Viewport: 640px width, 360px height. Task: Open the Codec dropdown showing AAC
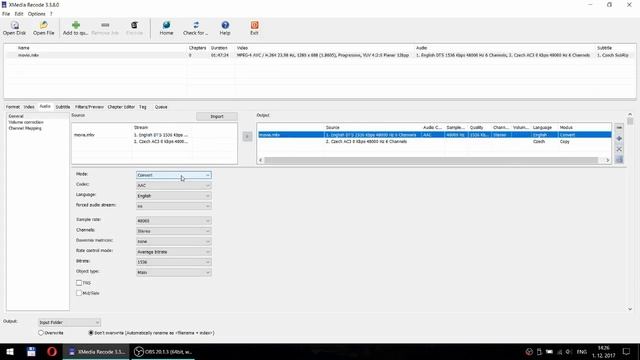click(173, 185)
